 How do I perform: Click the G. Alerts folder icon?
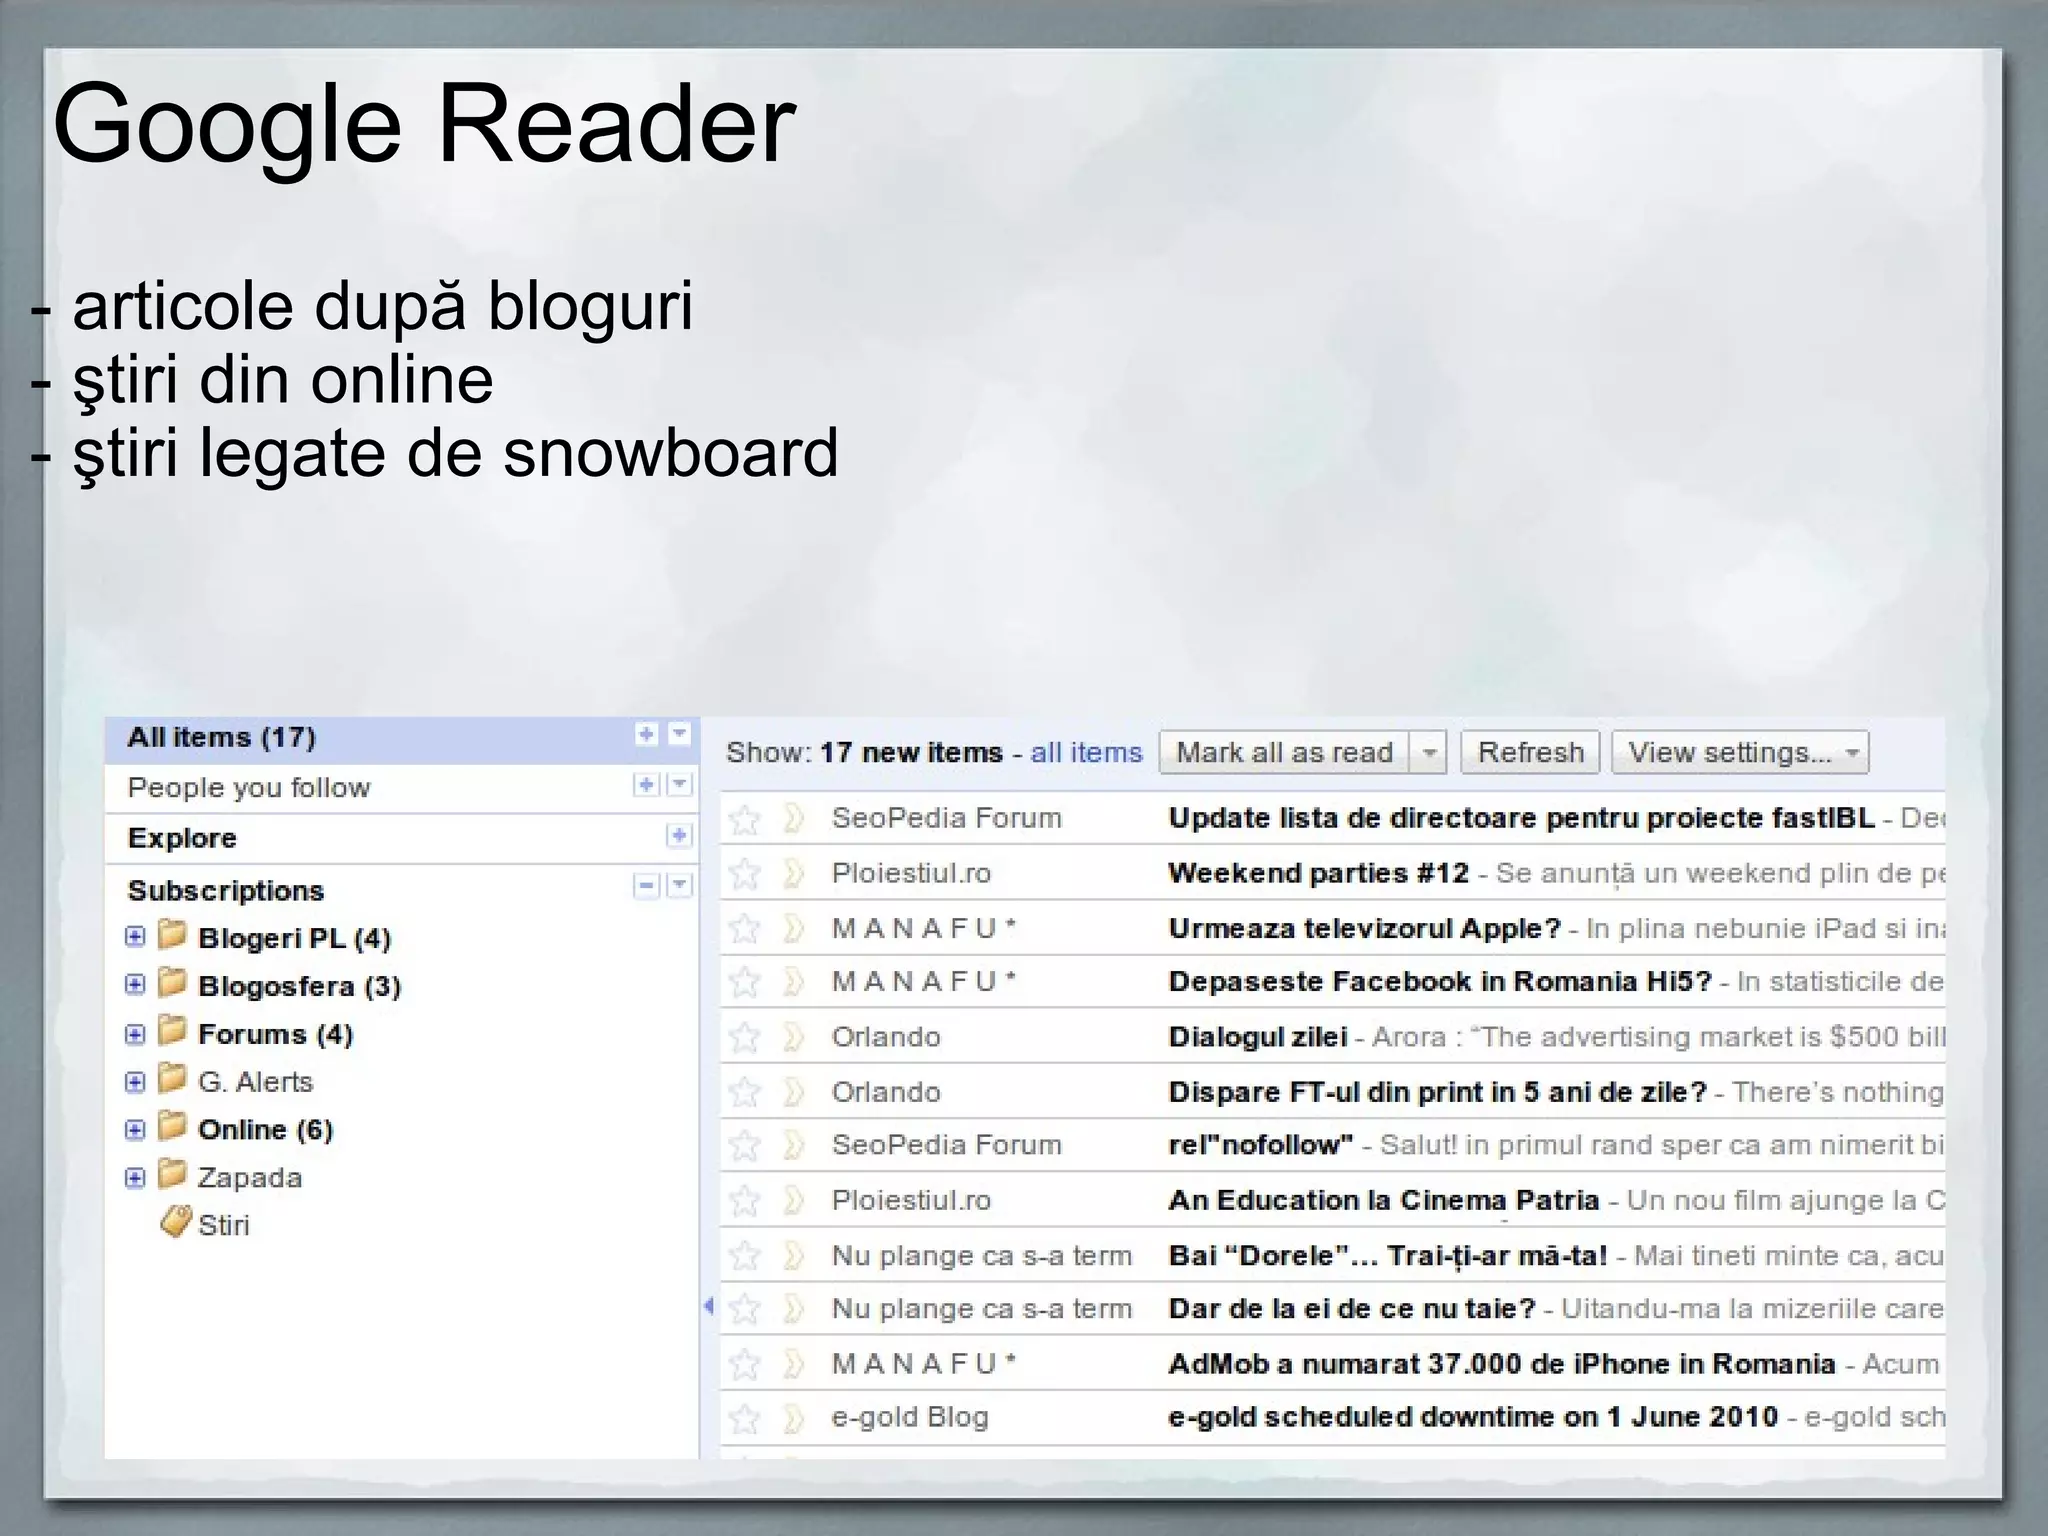click(172, 1078)
